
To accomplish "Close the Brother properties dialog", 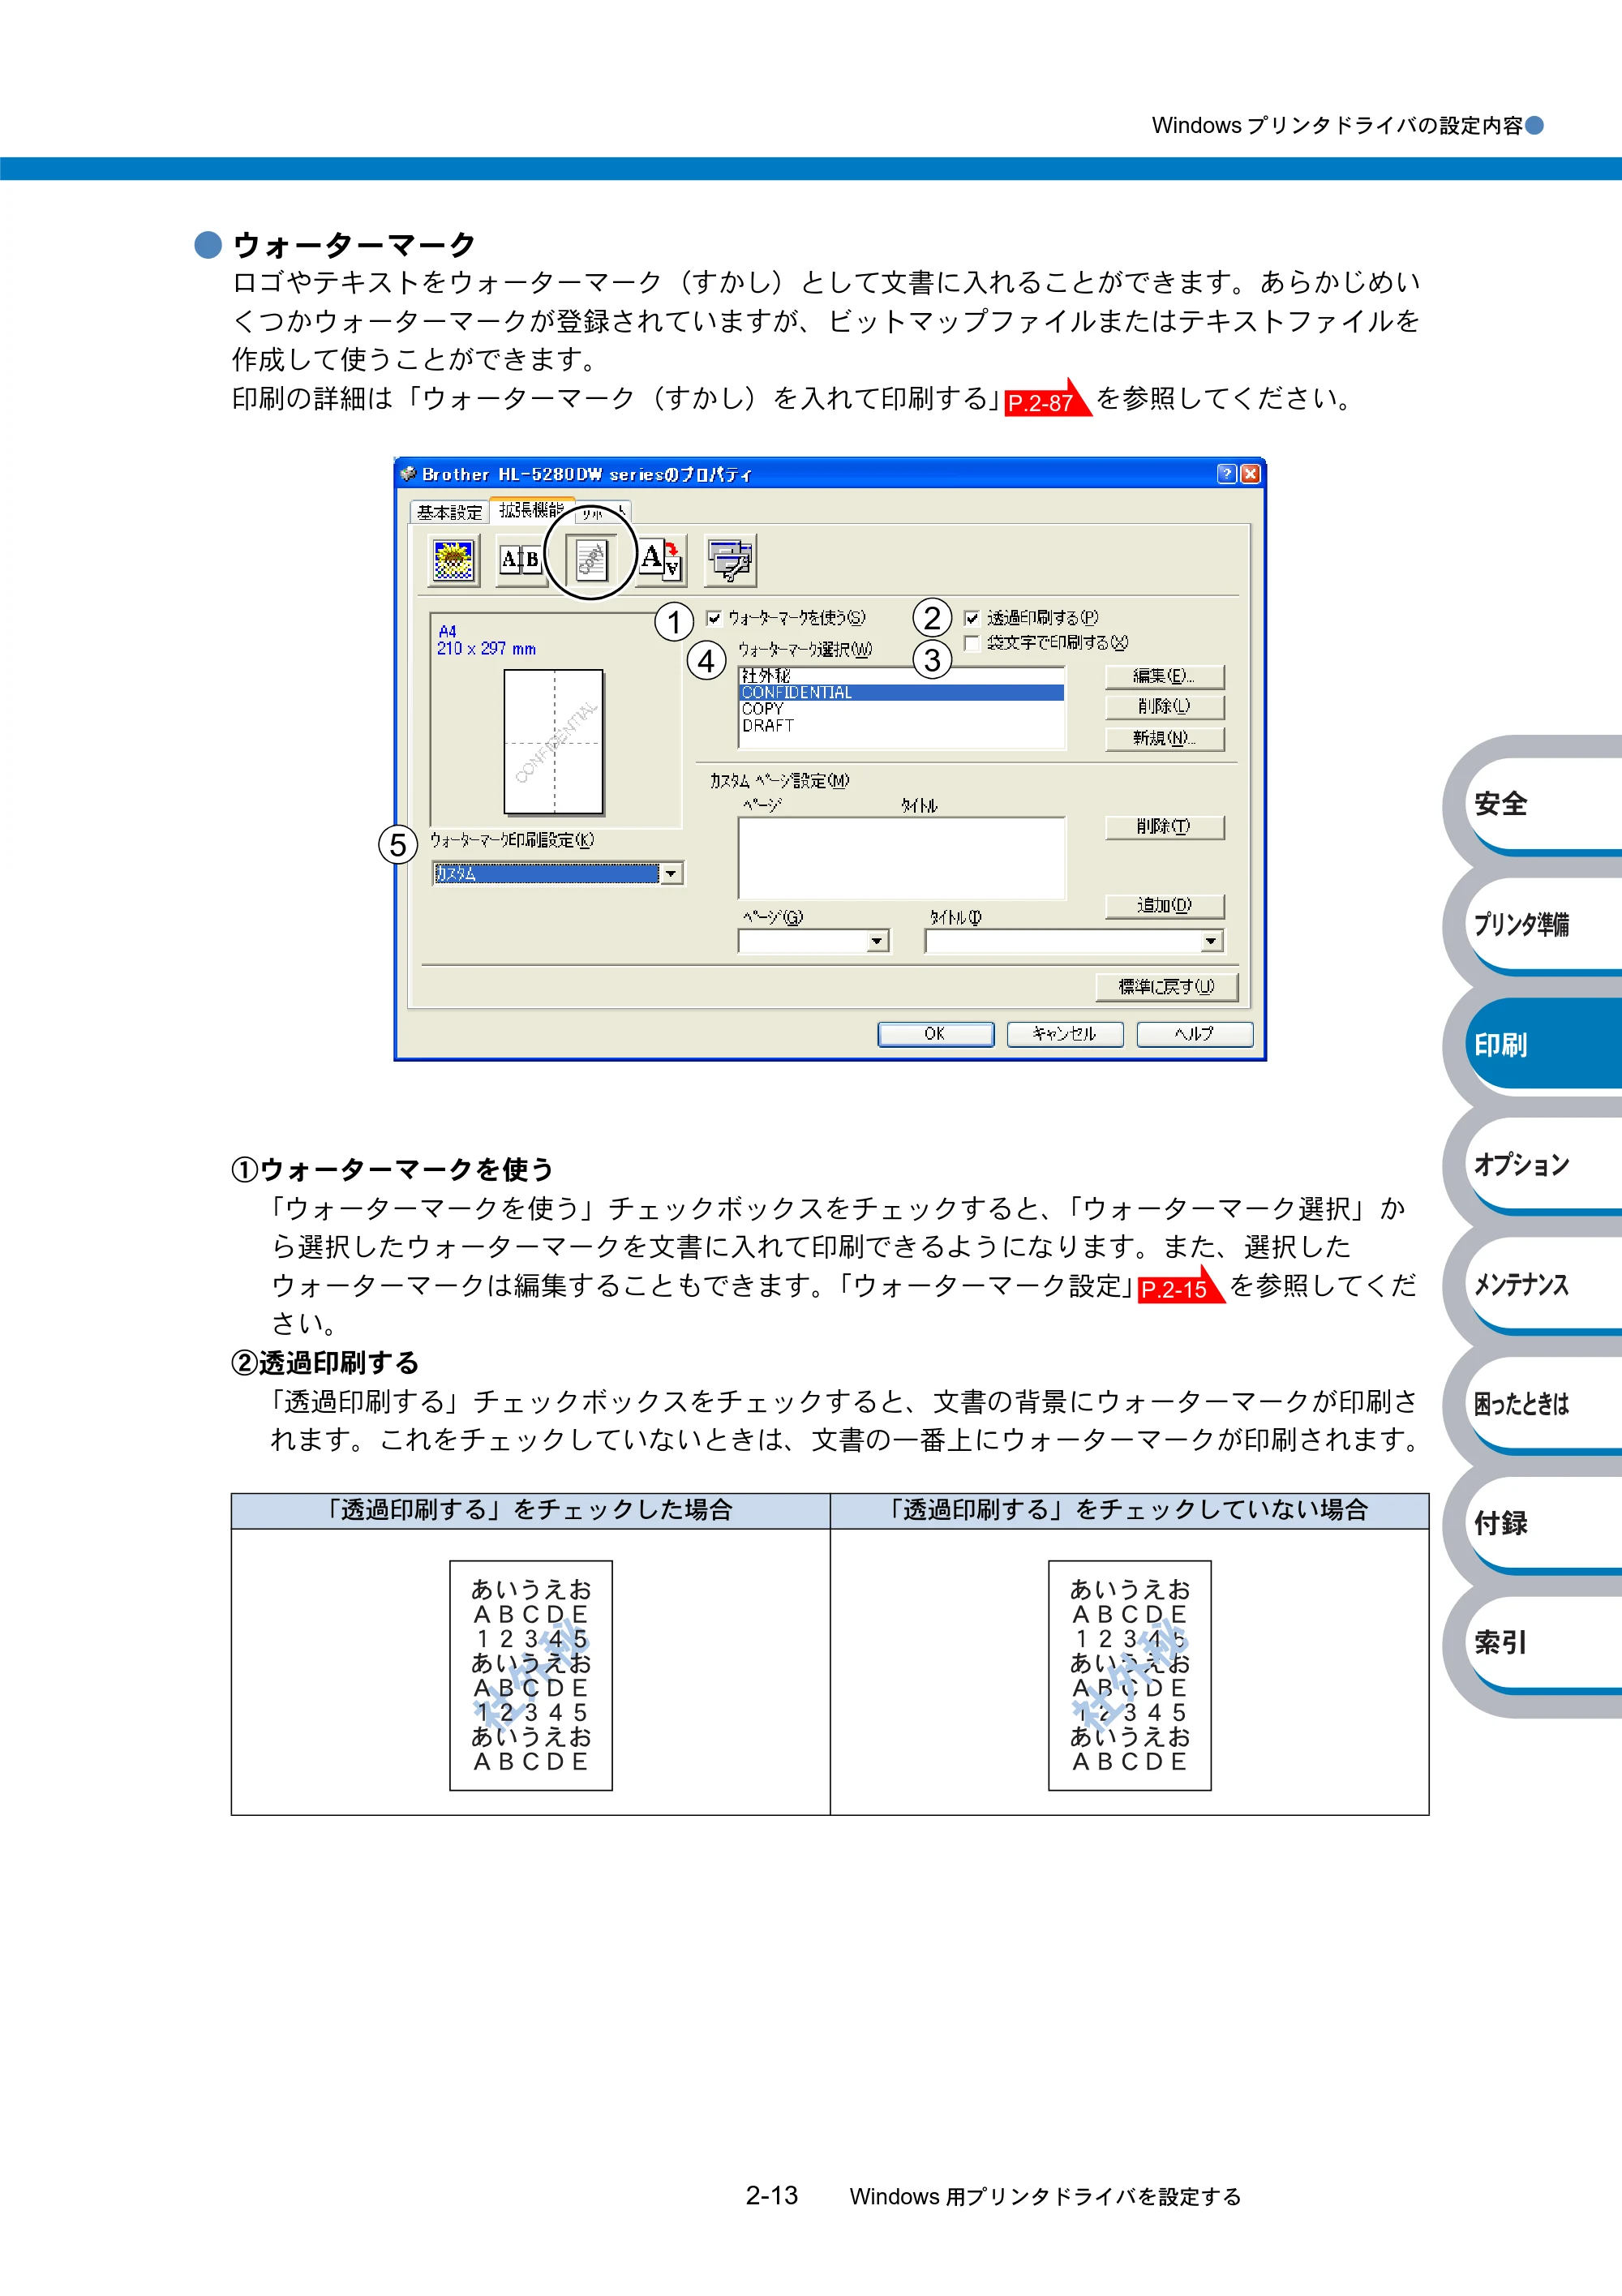I will click(1250, 474).
